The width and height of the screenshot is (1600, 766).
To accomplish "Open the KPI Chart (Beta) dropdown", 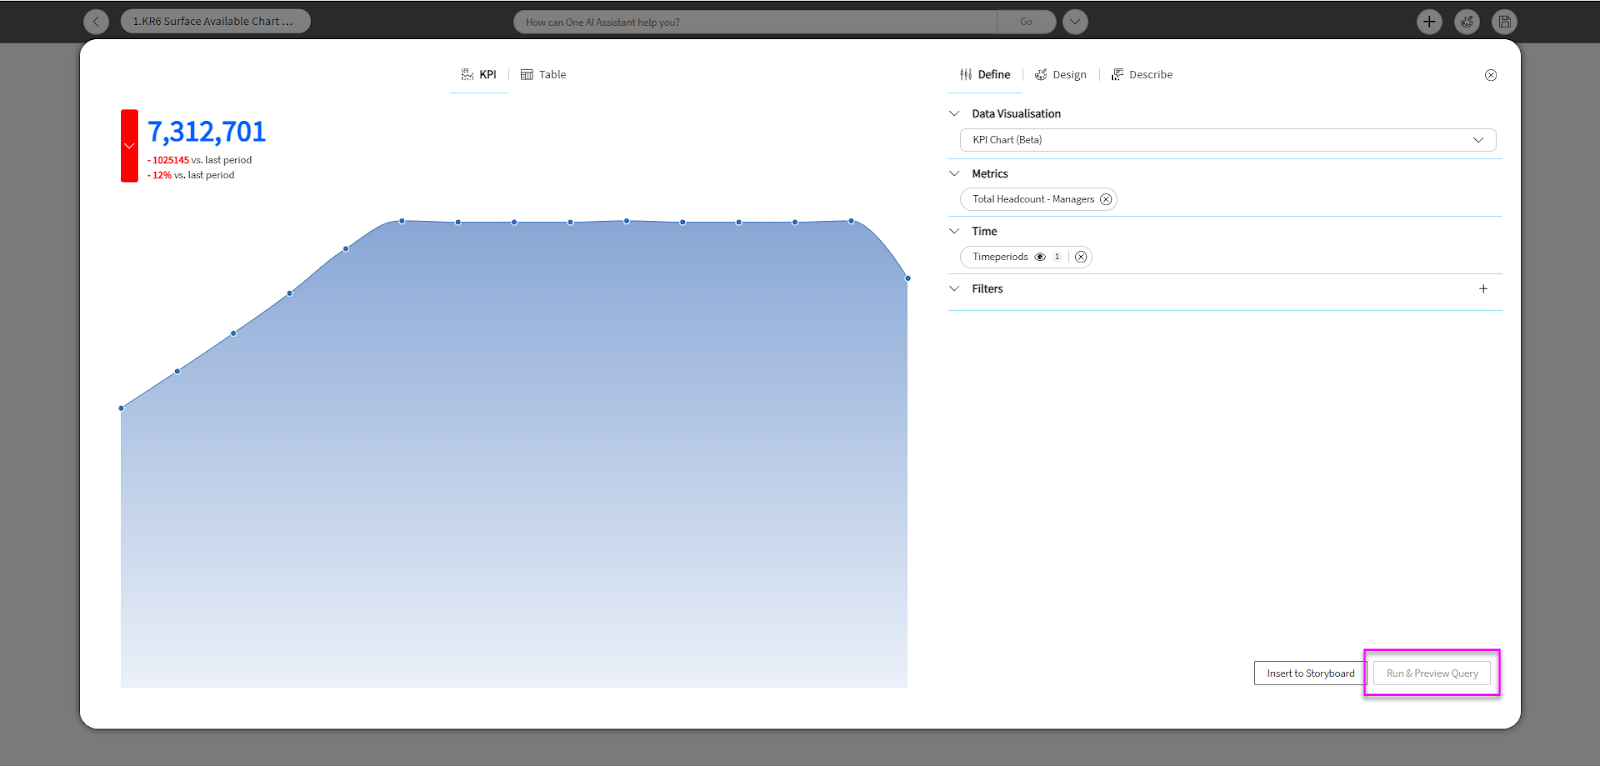I will [1227, 140].
